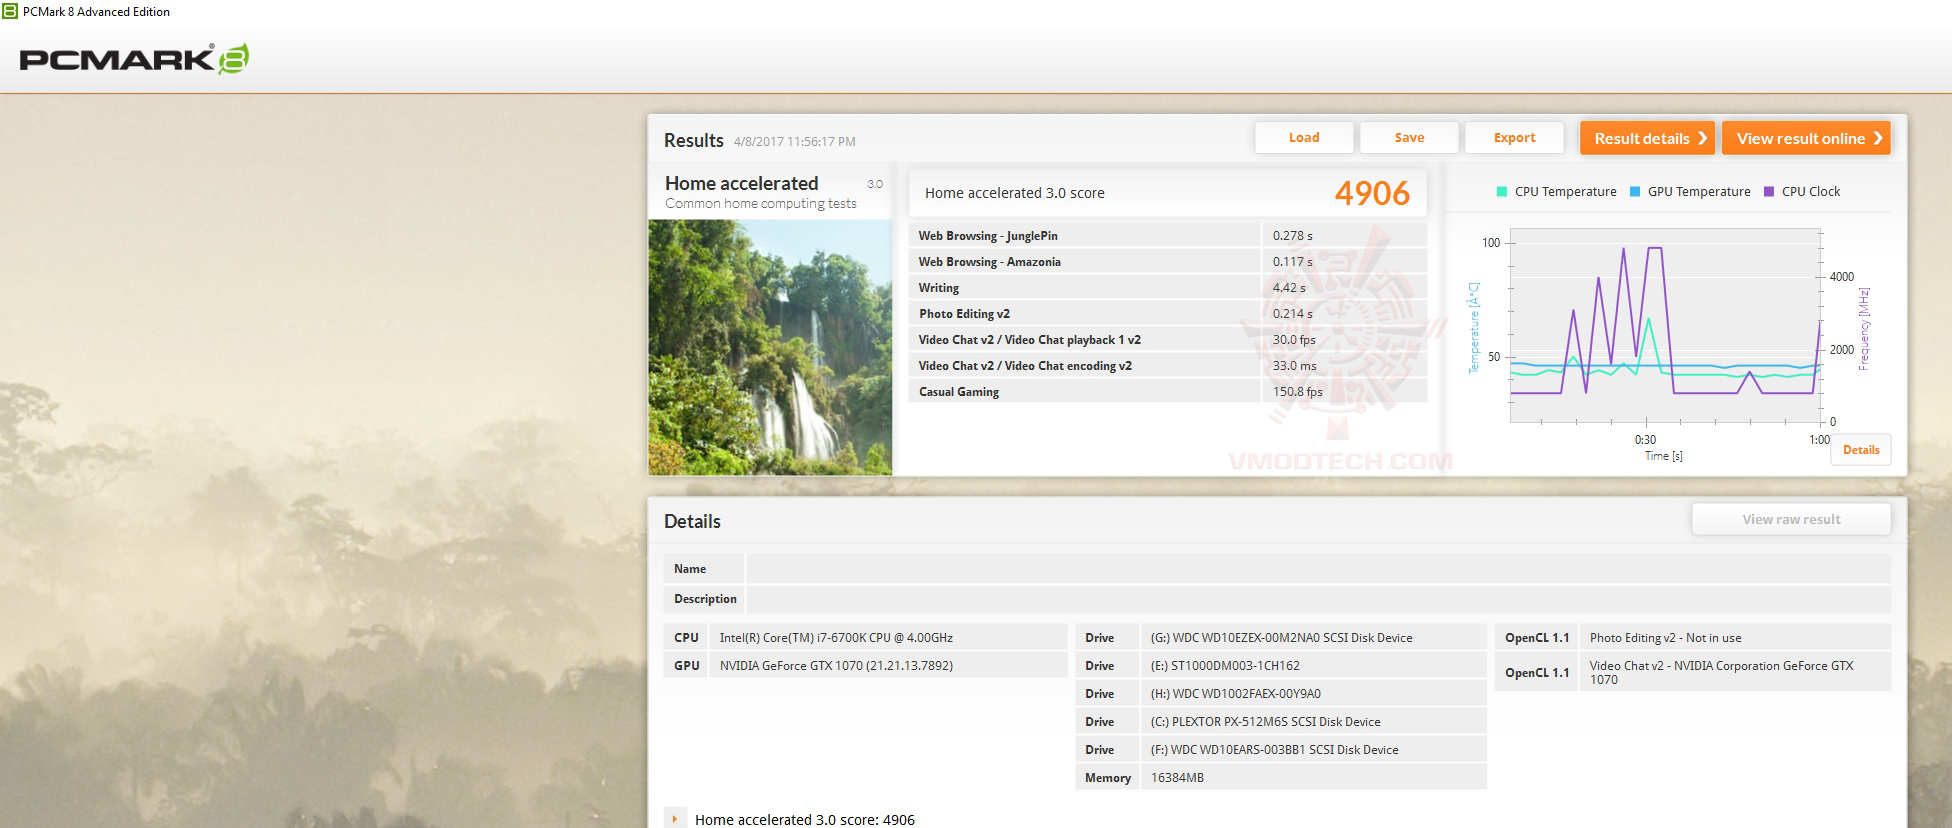Click the 0.214 s result value
Screen dimensions: 1952x828
tap(1293, 314)
